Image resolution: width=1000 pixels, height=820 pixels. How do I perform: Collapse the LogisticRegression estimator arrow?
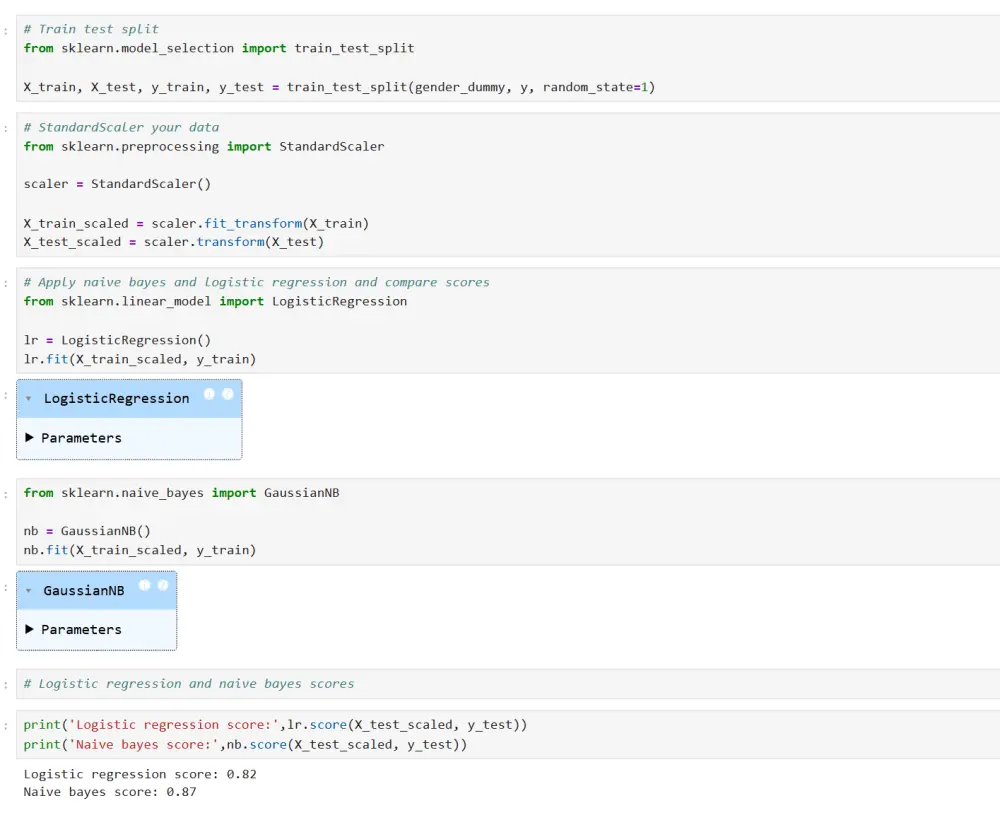click(x=28, y=399)
